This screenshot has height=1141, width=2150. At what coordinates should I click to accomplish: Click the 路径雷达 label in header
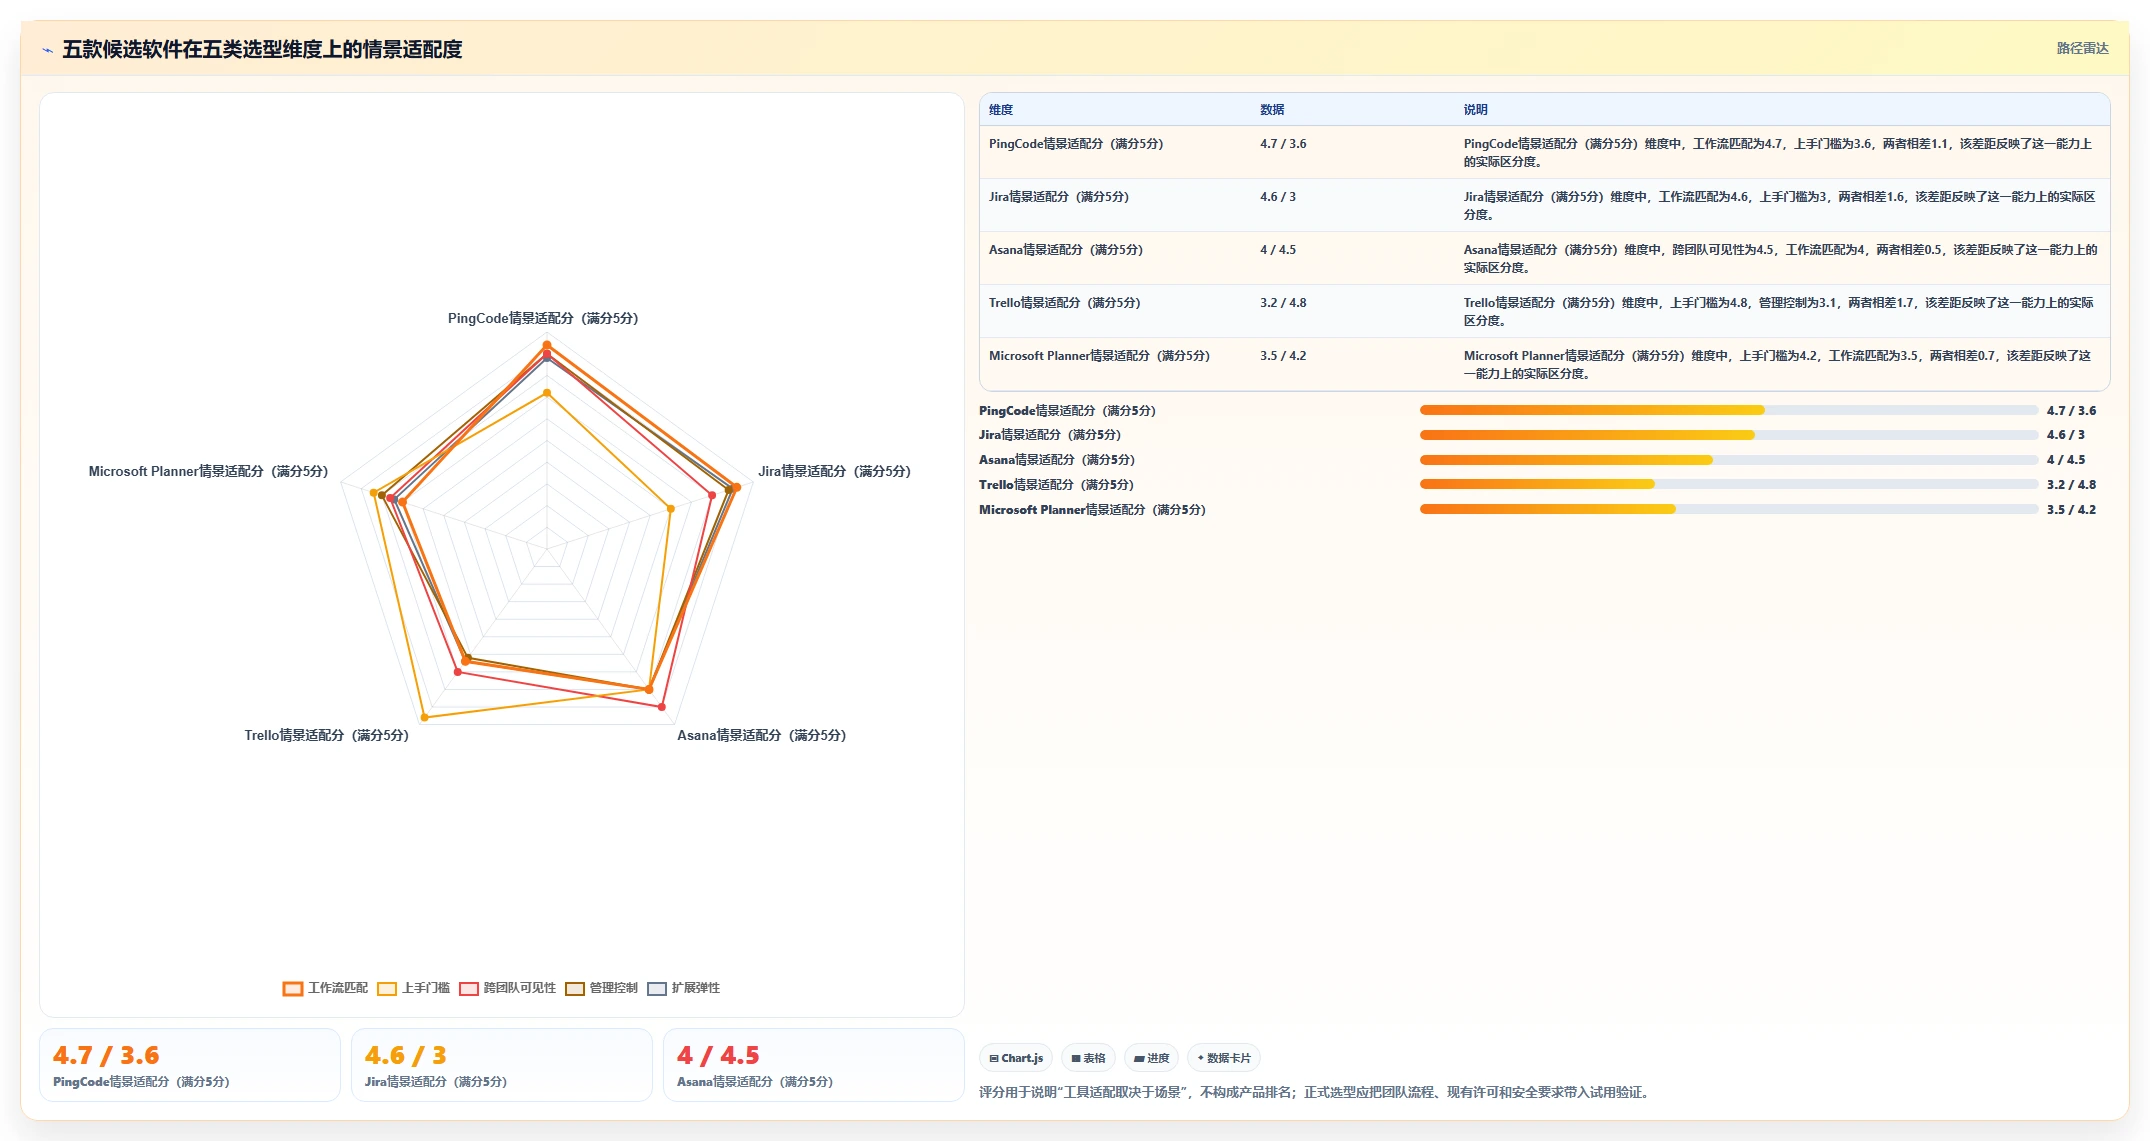[2082, 48]
